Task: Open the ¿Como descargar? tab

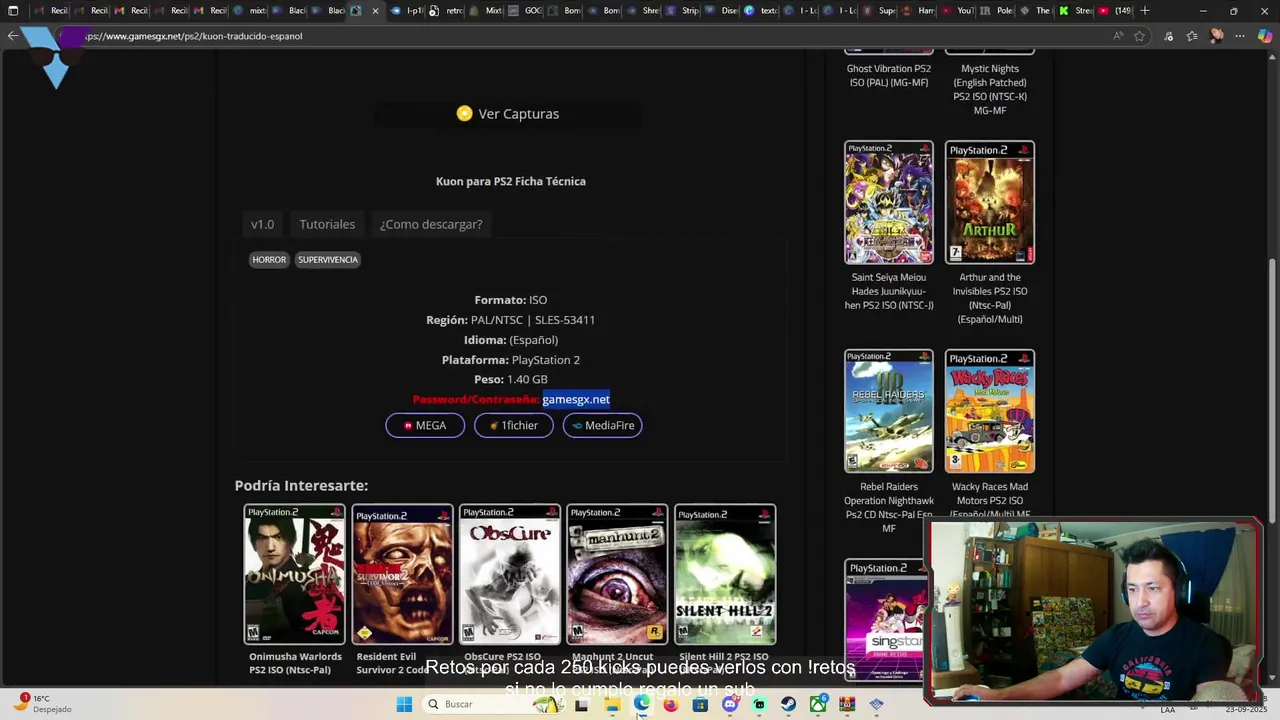Action: click(431, 224)
